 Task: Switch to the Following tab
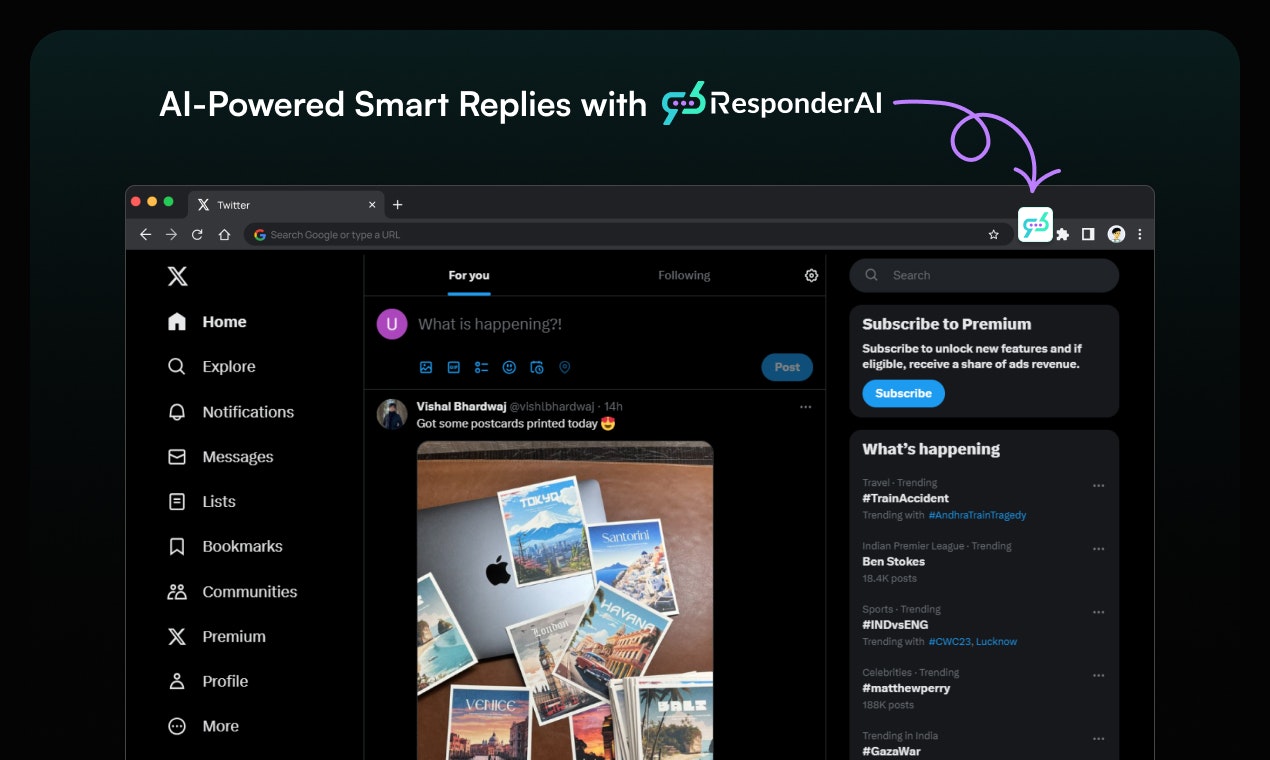(684, 276)
